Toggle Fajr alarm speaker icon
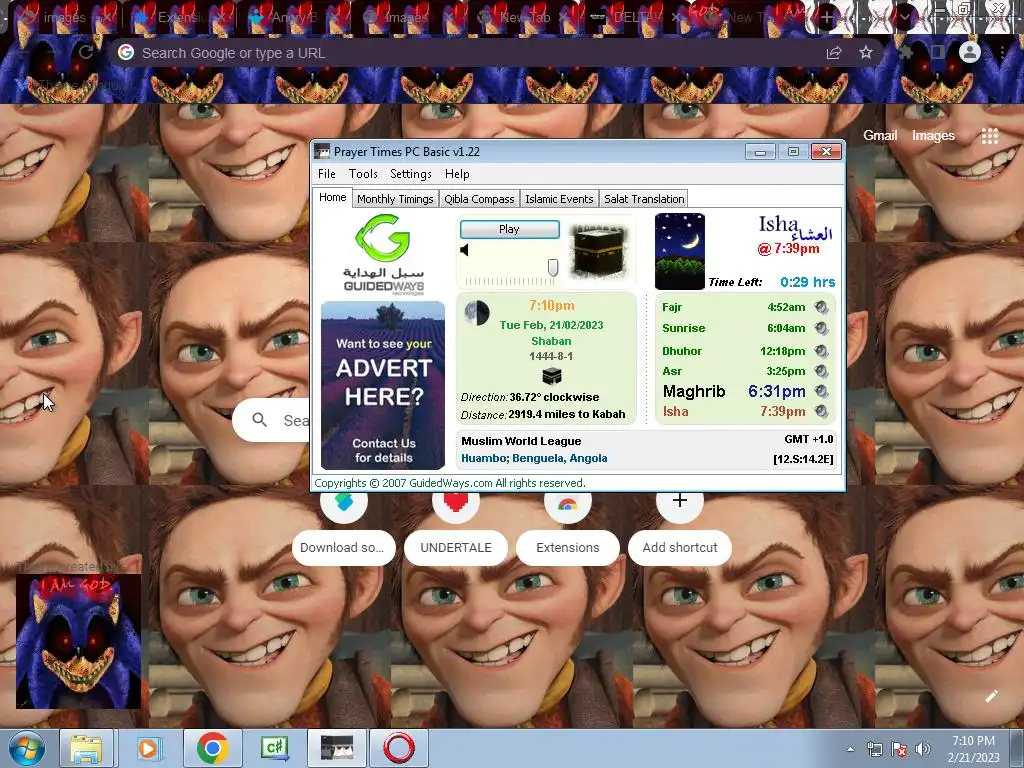This screenshot has width=1024, height=768. tap(822, 307)
